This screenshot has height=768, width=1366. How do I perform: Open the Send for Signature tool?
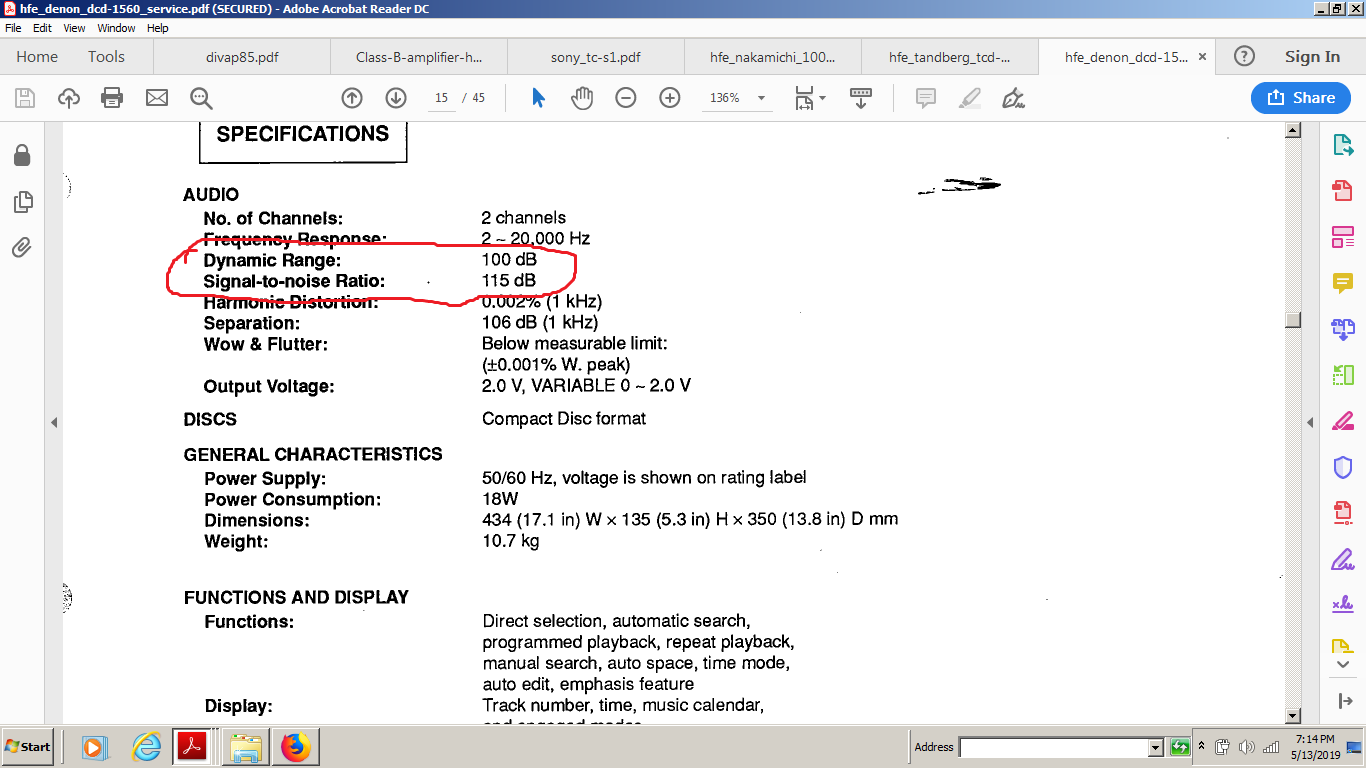coord(1343,605)
